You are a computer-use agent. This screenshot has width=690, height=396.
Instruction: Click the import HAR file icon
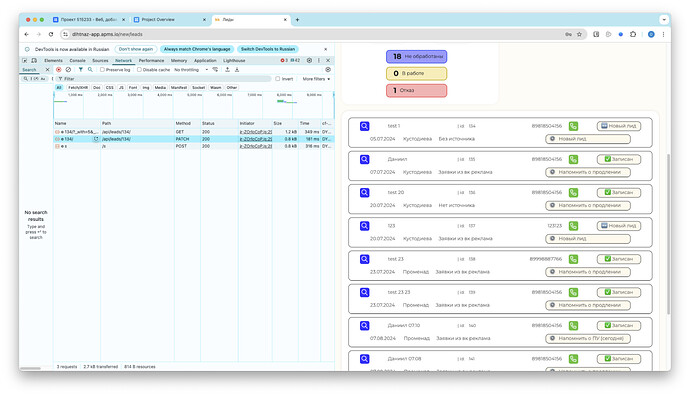[228, 70]
